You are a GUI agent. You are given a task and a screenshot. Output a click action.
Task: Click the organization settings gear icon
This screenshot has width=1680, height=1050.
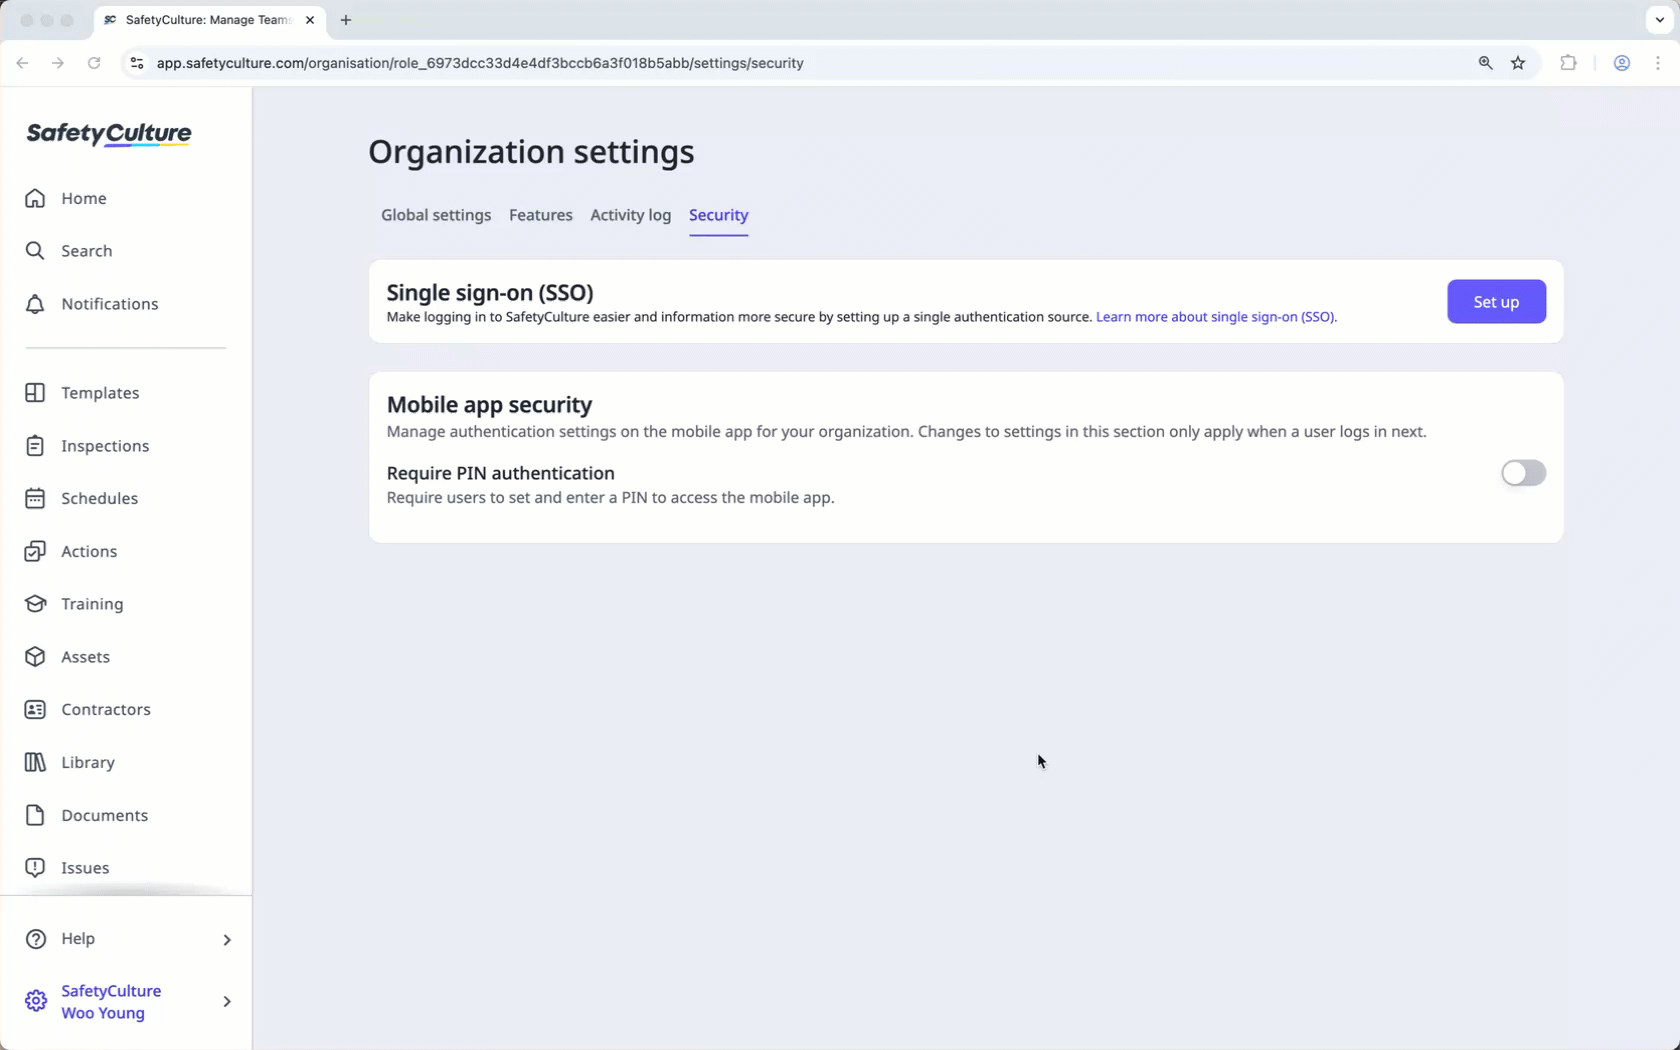coord(35,1001)
